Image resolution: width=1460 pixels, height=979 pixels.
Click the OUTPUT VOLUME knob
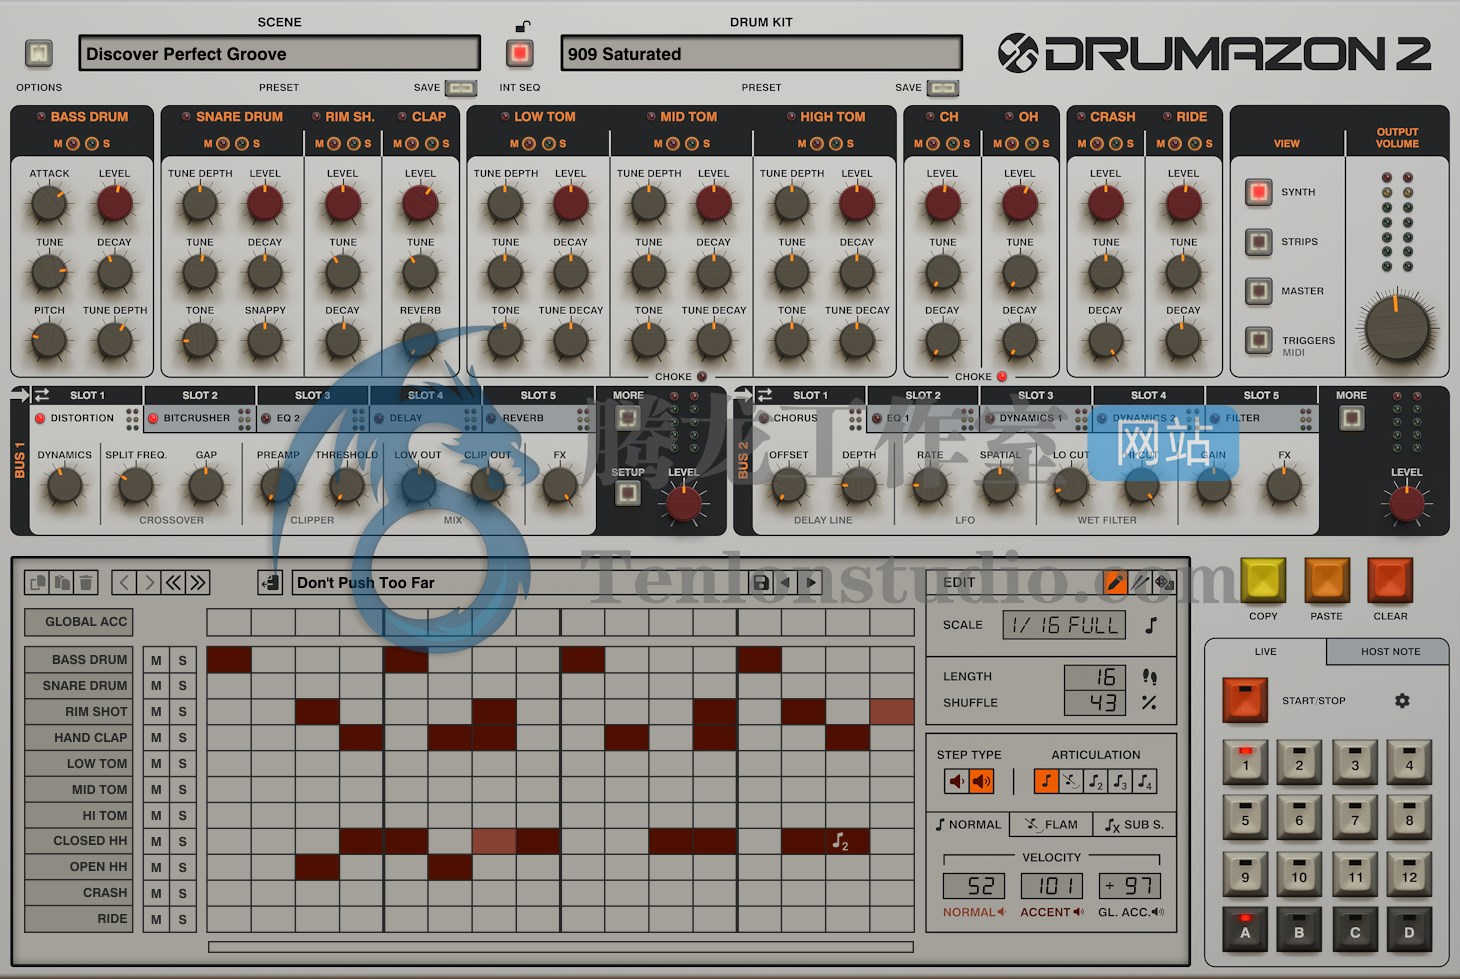pos(1397,330)
